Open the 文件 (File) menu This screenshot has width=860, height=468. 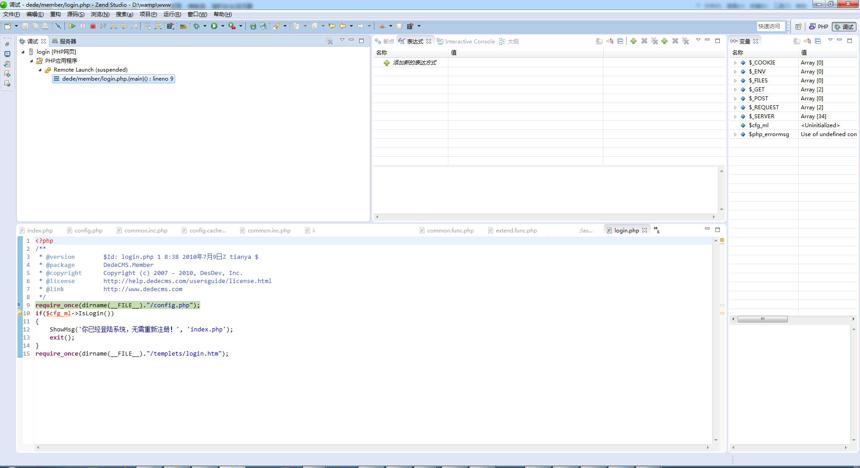coord(11,14)
